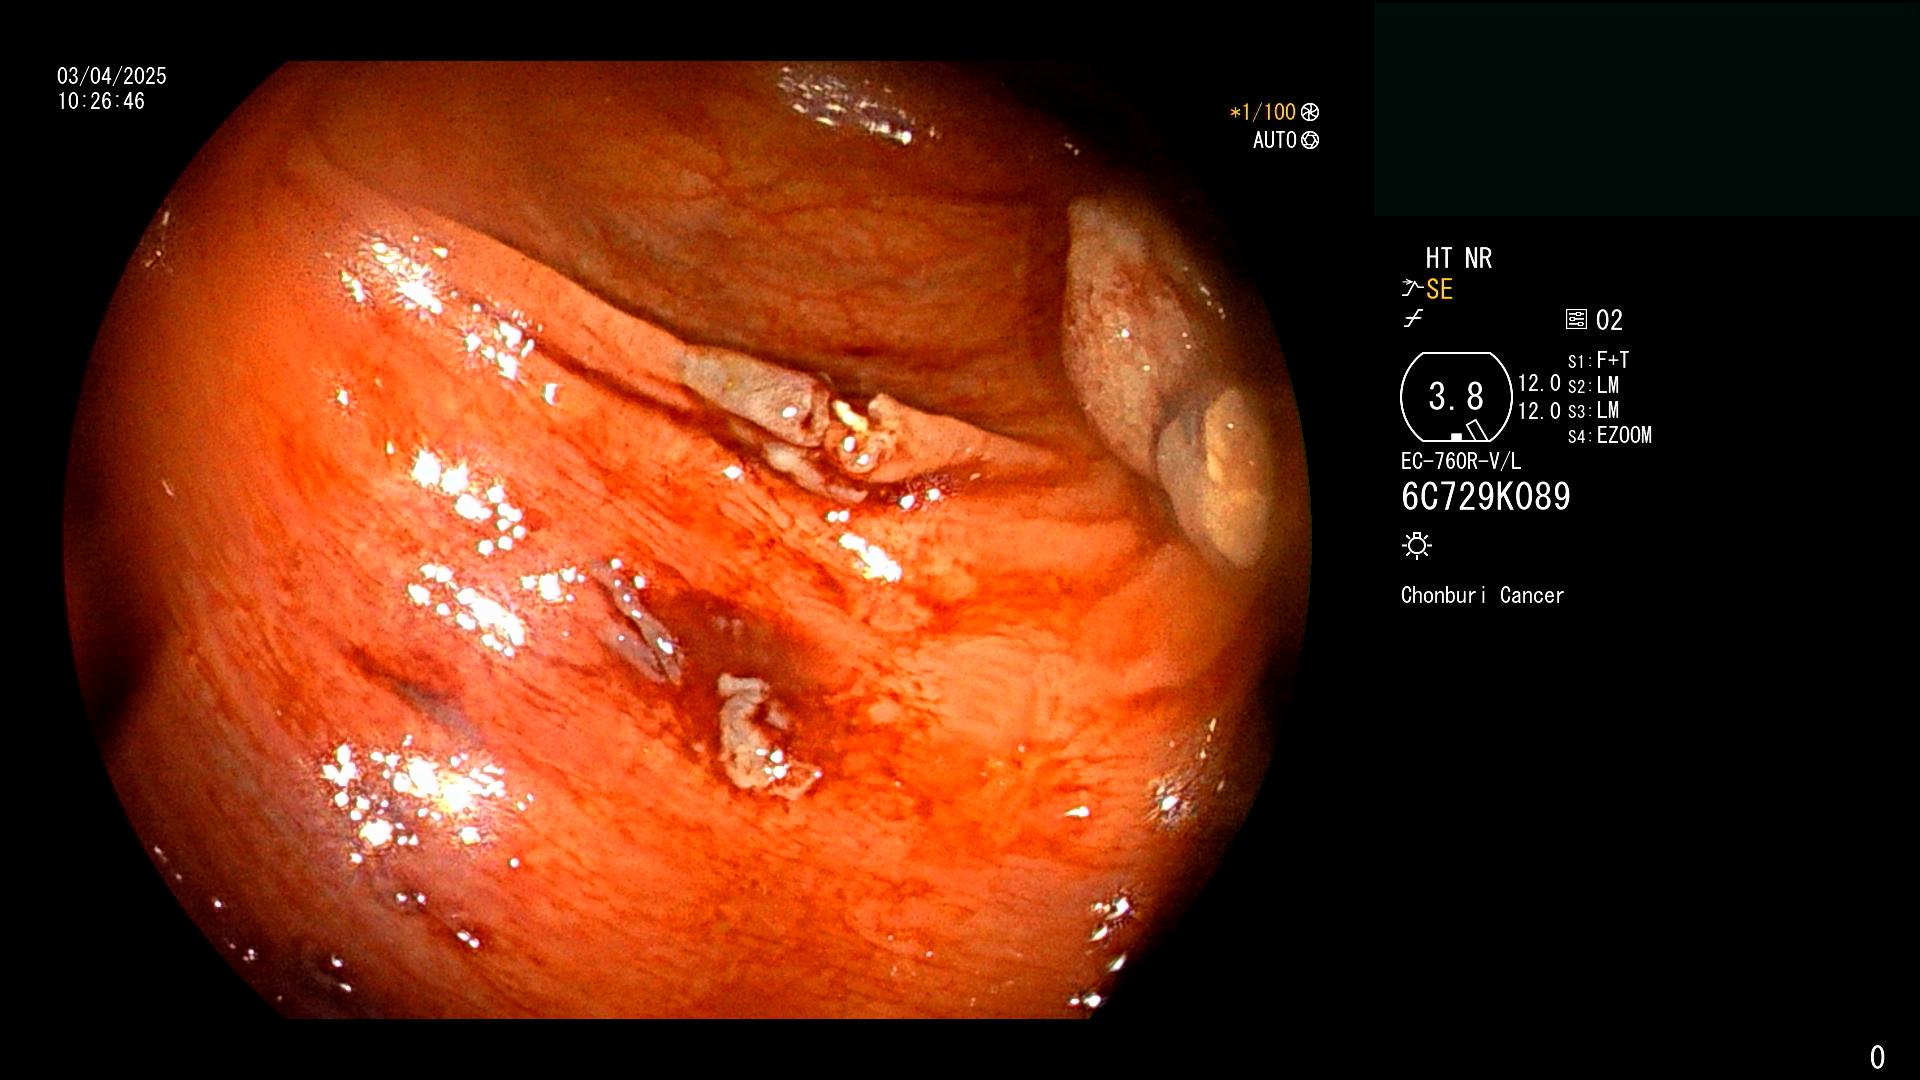Click the shutter speed 1/100 value

click(x=1268, y=112)
